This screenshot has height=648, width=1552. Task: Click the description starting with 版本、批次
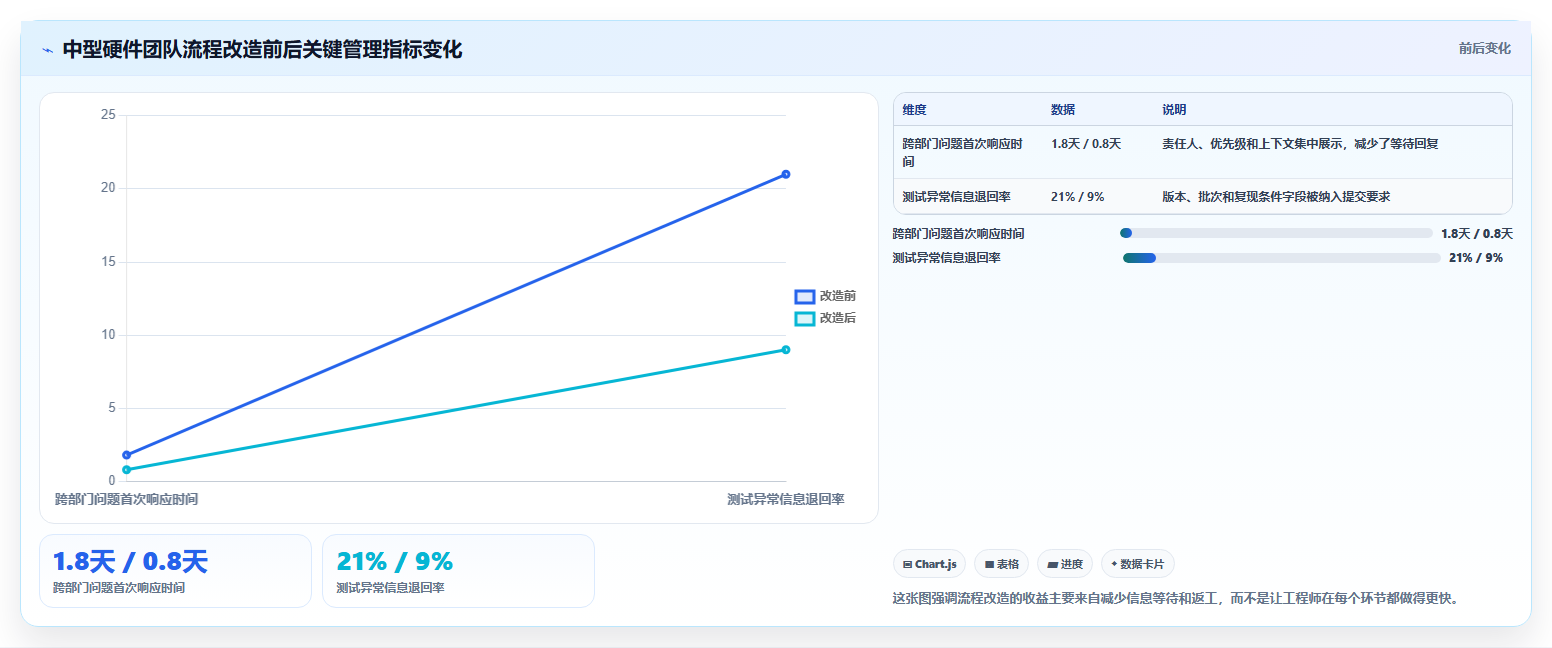[x=1276, y=197]
